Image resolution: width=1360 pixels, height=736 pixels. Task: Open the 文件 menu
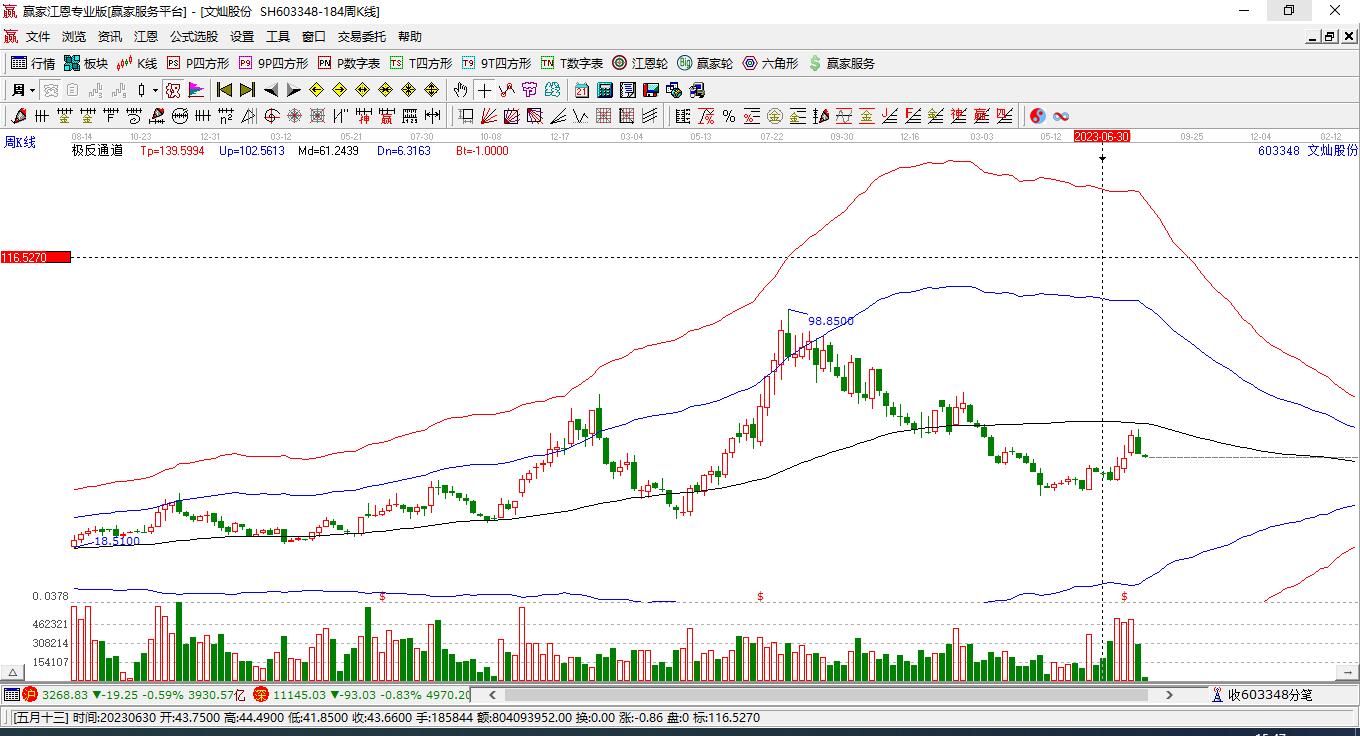38,37
